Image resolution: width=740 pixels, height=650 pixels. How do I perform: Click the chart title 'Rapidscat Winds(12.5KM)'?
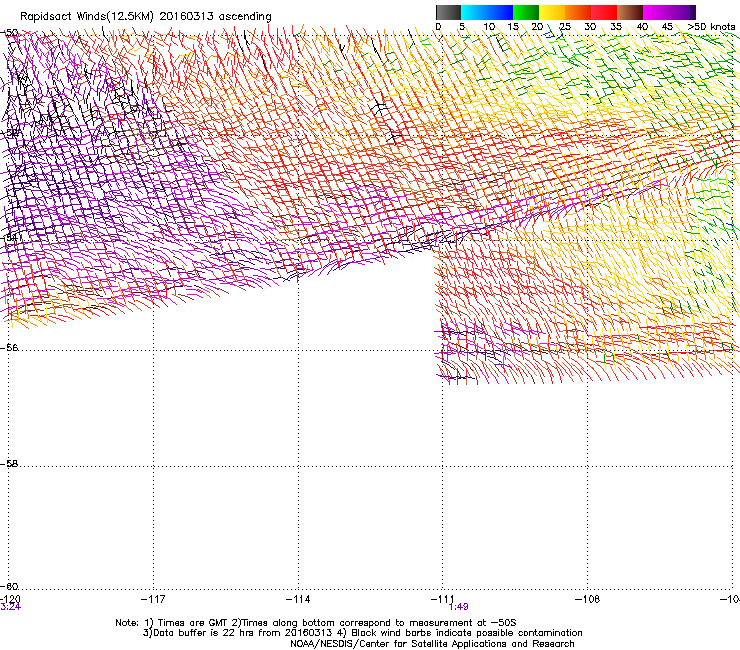pos(87,17)
